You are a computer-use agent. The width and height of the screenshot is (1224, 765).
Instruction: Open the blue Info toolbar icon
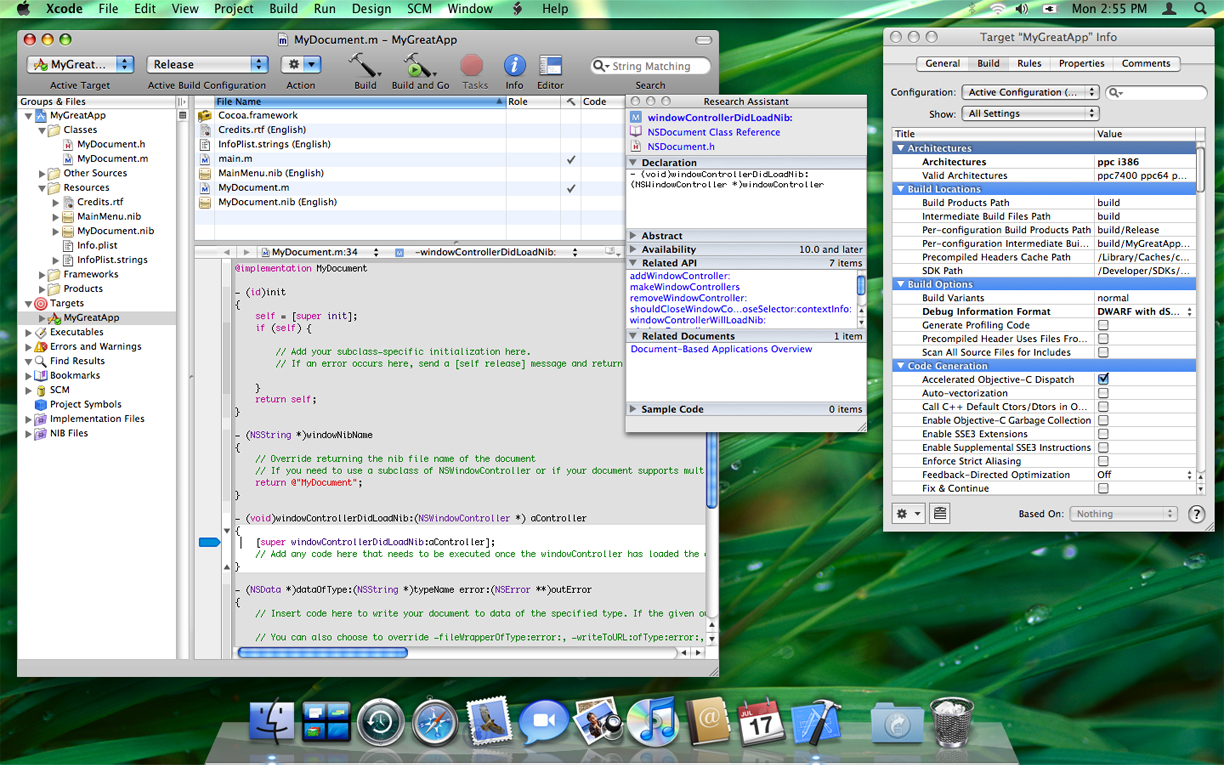coord(514,65)
